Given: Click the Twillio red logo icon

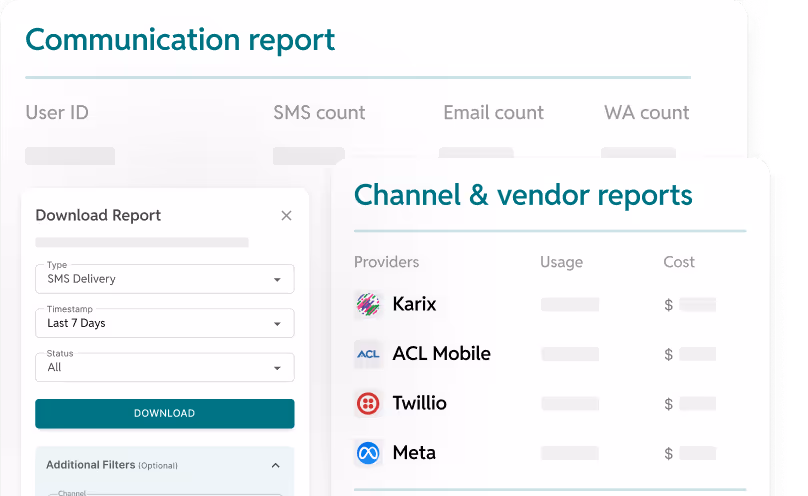Looking at the screenshot, I should [x=368, y=403].
